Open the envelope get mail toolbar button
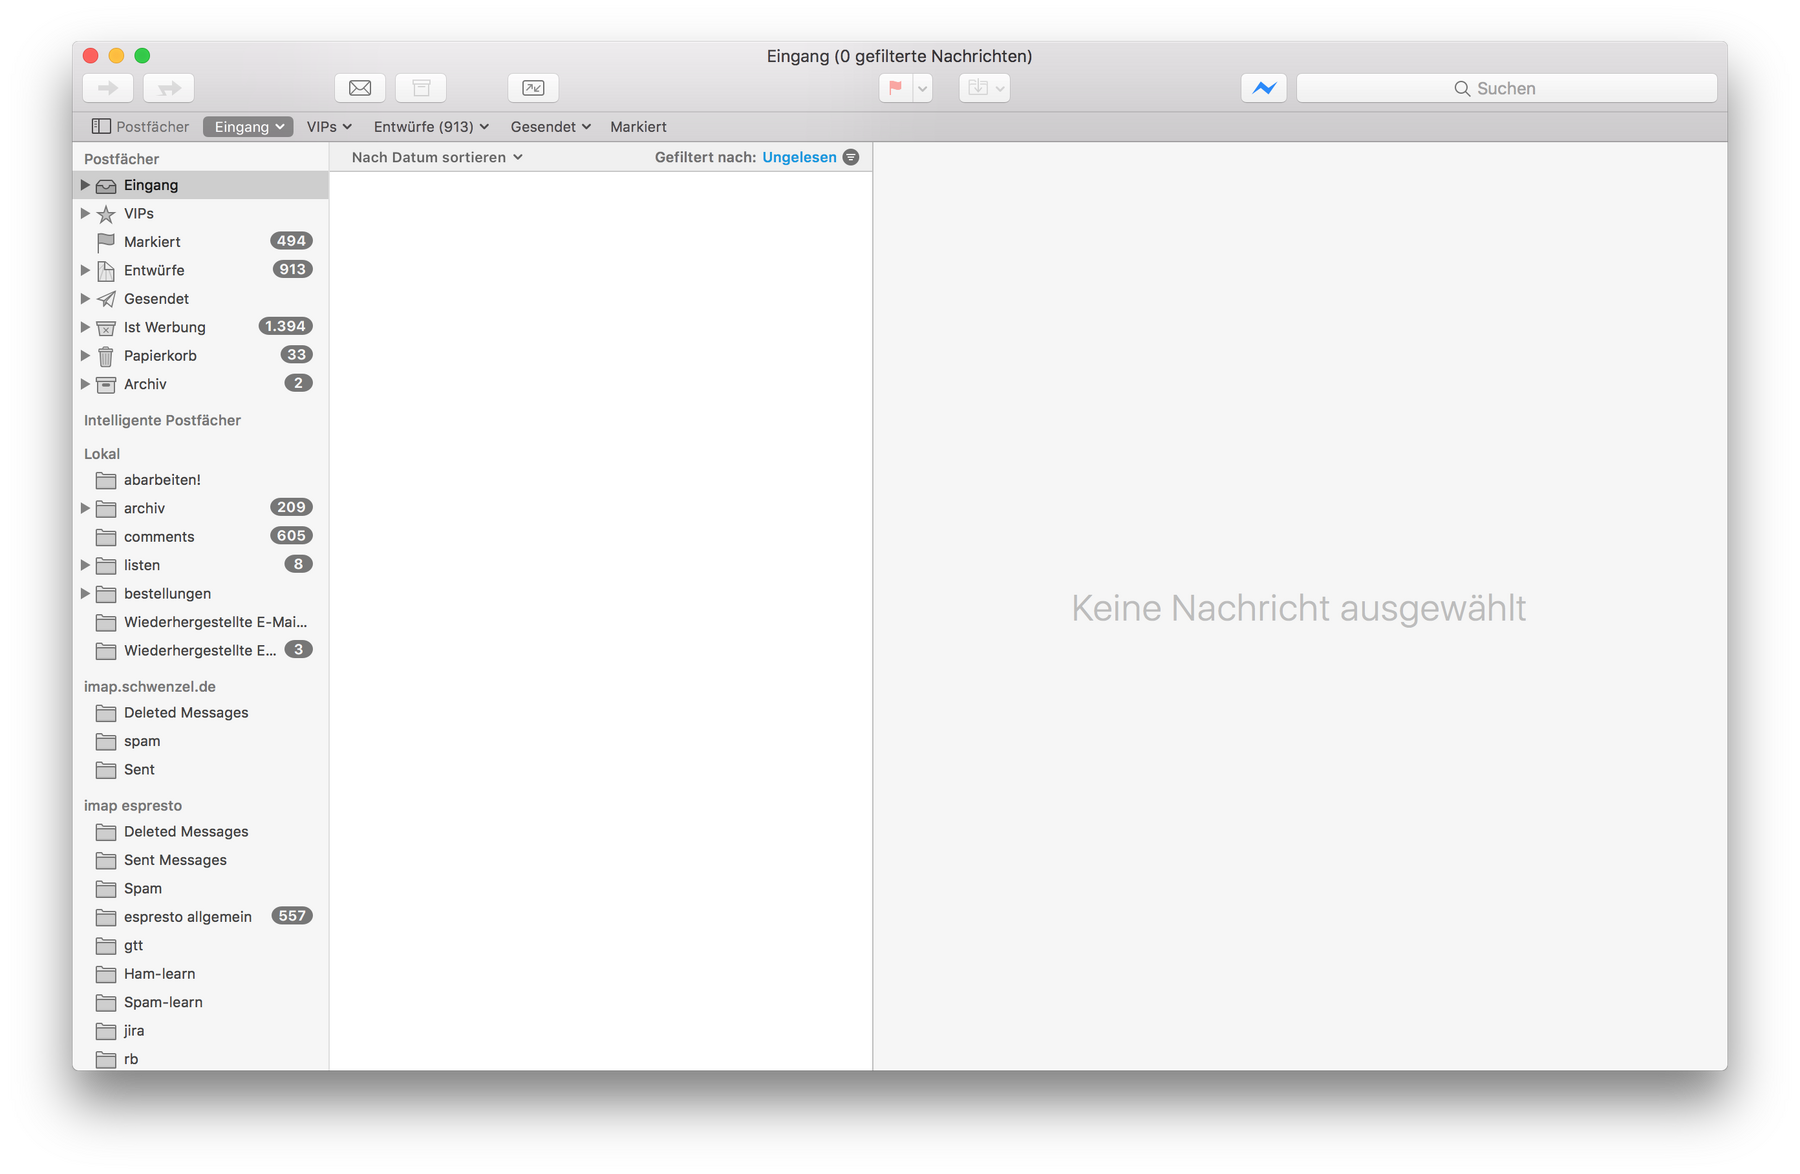Image resolution: width=1800 pixels, height=1174 pixels. [x=360, y=88]
